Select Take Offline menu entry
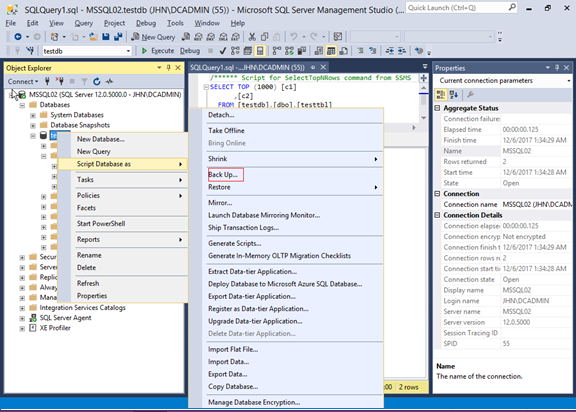 [x=226, y=130]
